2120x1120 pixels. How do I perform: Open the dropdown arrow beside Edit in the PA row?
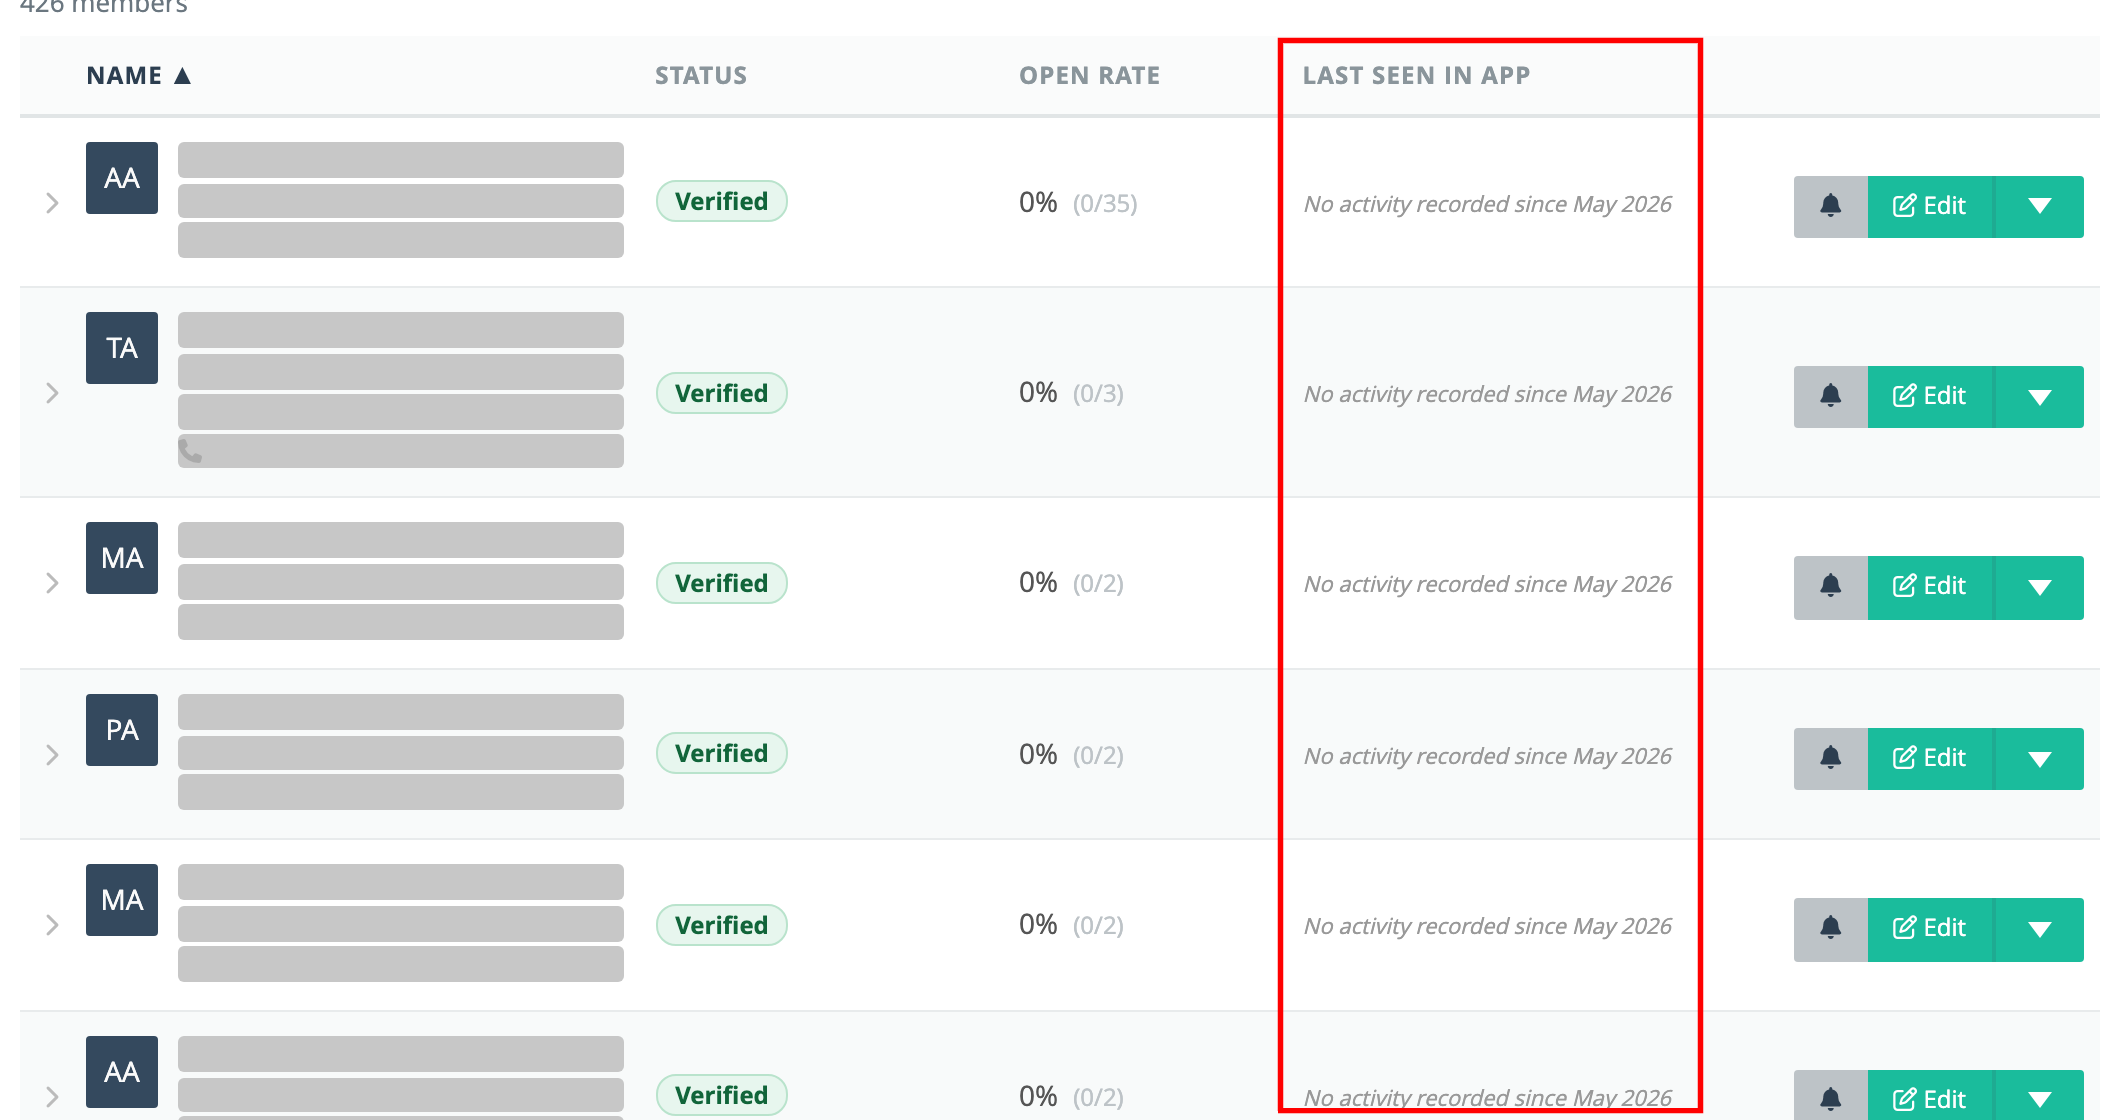click(x=2040, y=758)
